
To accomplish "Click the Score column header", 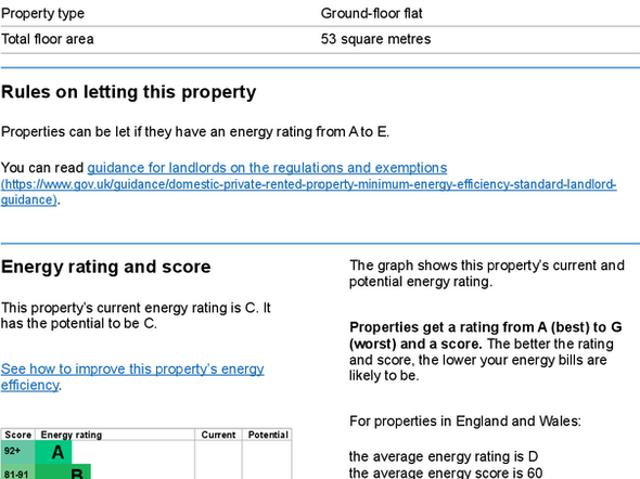I will click(17, 435).
